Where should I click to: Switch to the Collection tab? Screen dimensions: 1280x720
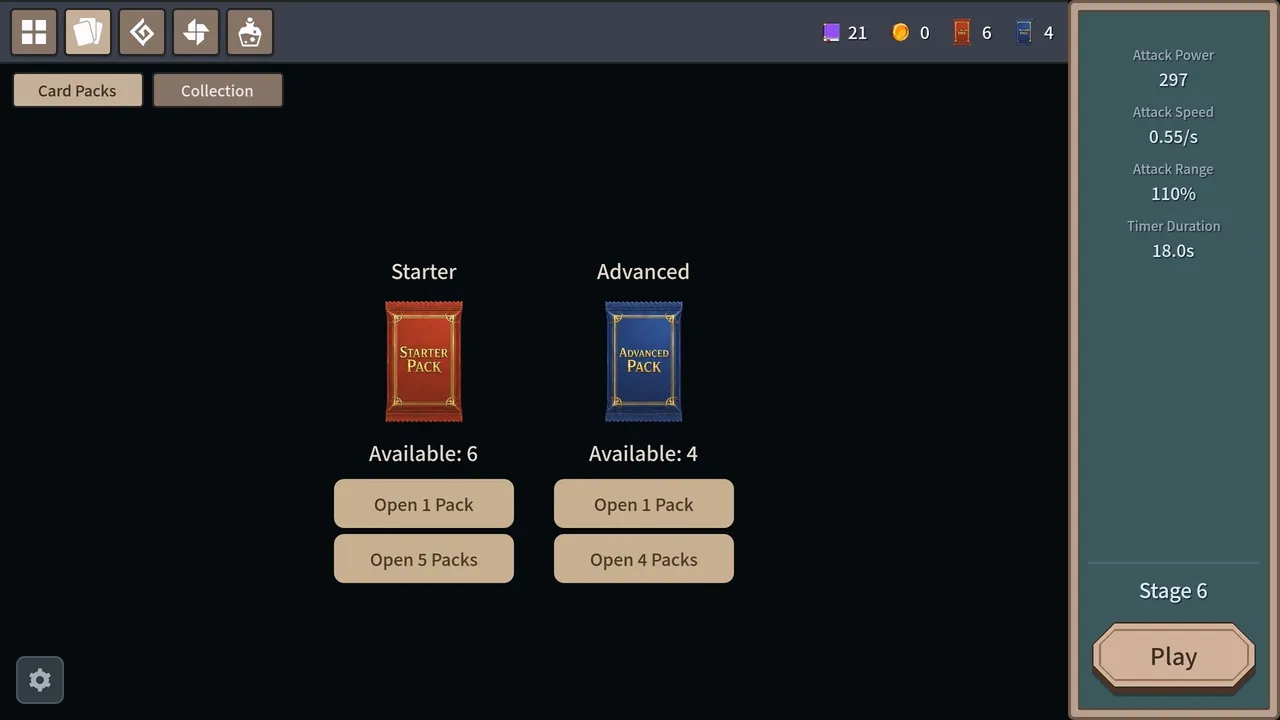(x=218, y=90)
